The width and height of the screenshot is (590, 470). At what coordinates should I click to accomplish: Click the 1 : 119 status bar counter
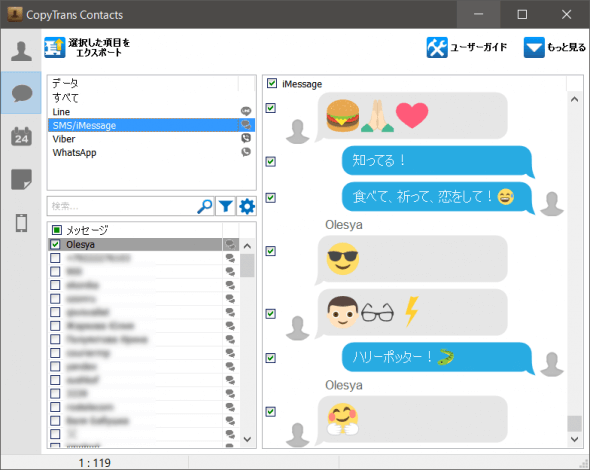(x=94, y=462)
